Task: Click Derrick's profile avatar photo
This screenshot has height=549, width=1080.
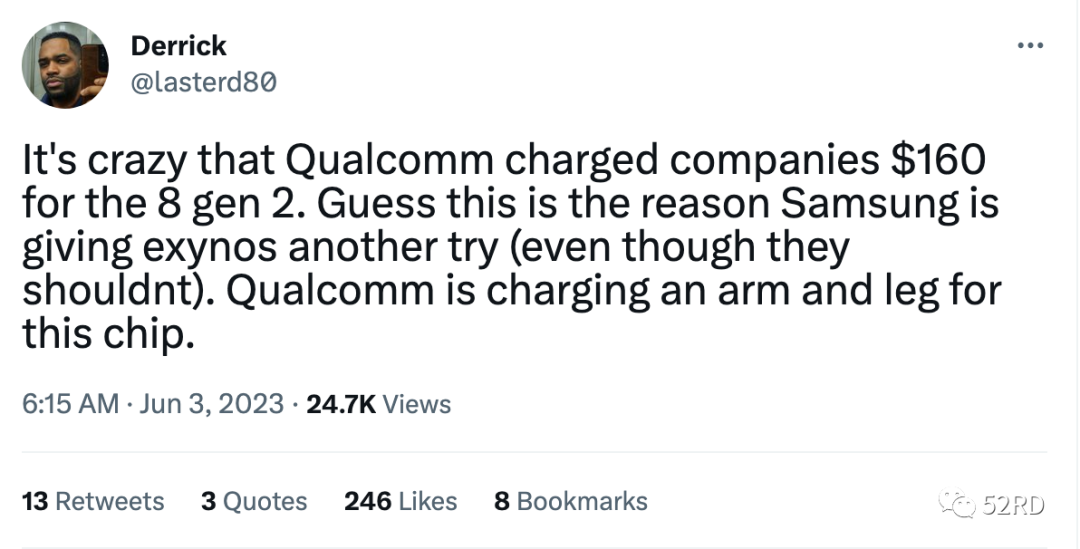Action: tap(65, 65)
